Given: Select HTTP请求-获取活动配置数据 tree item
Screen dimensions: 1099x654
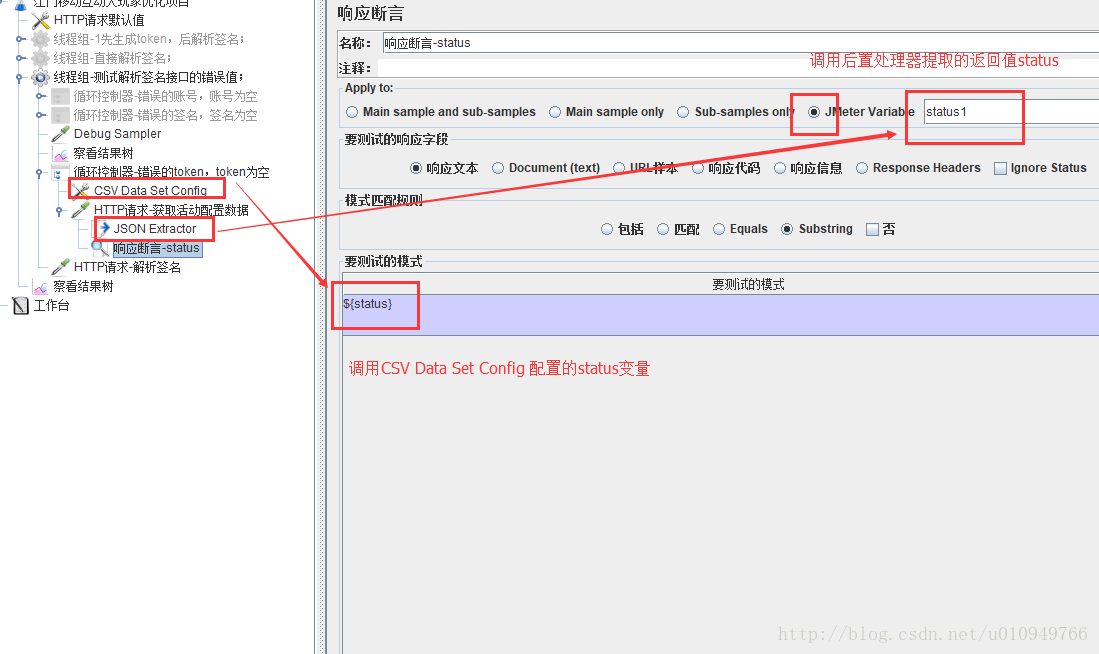Looking at the screenshot, I should [171, 210].
